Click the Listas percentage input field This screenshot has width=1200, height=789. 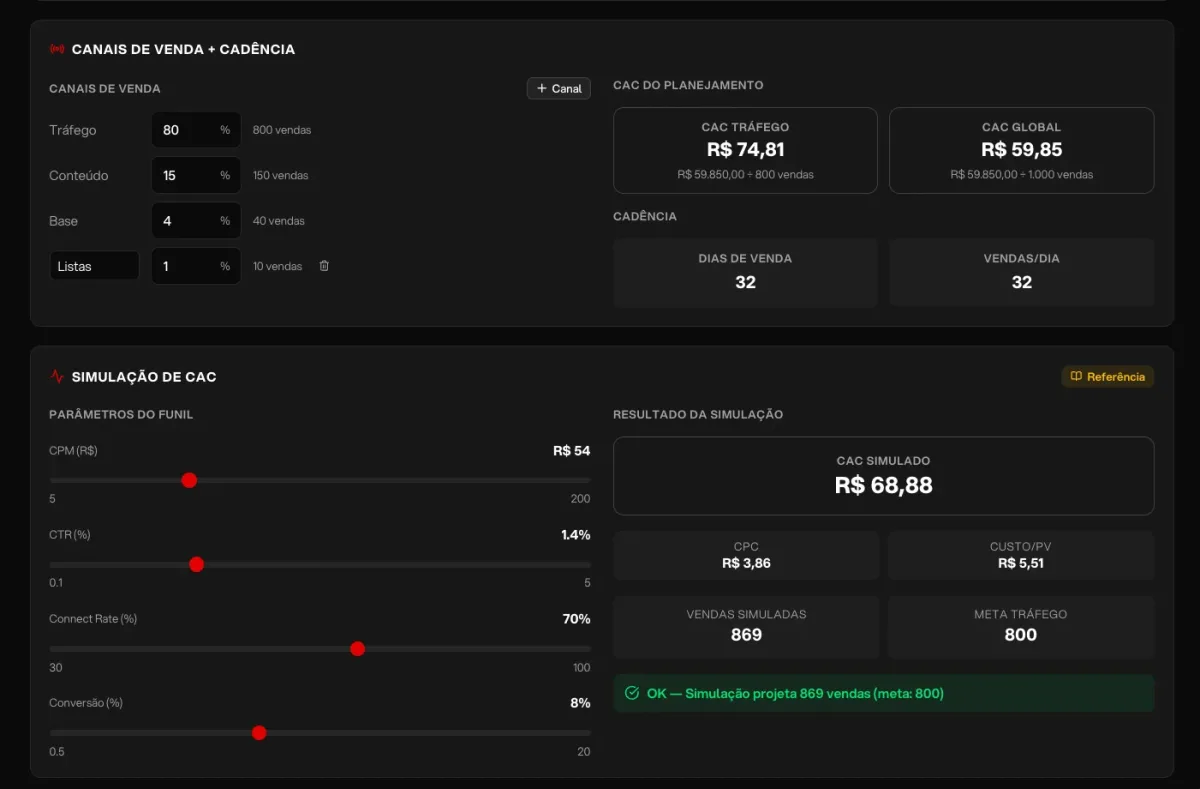196,266
